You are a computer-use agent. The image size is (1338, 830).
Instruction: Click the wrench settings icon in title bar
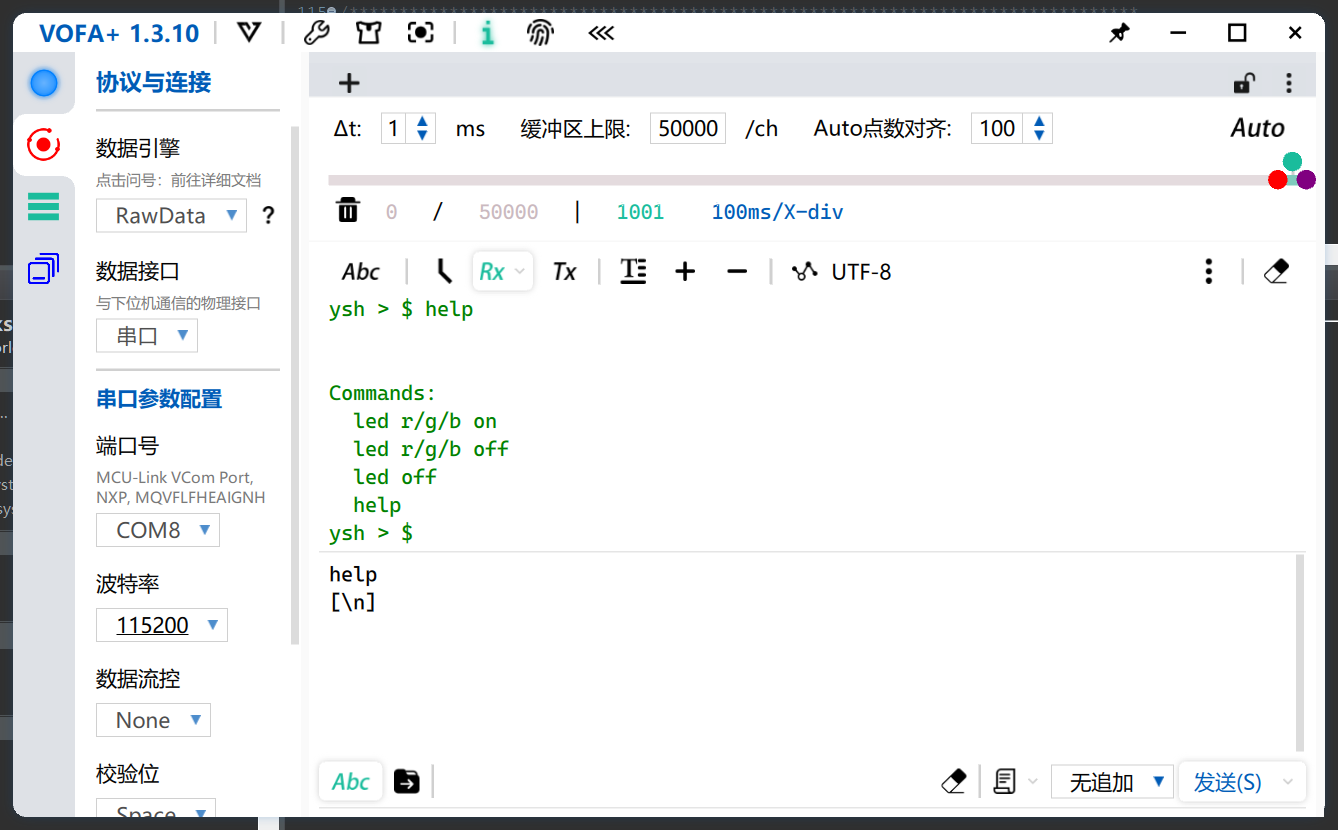(x=317, y=33)
